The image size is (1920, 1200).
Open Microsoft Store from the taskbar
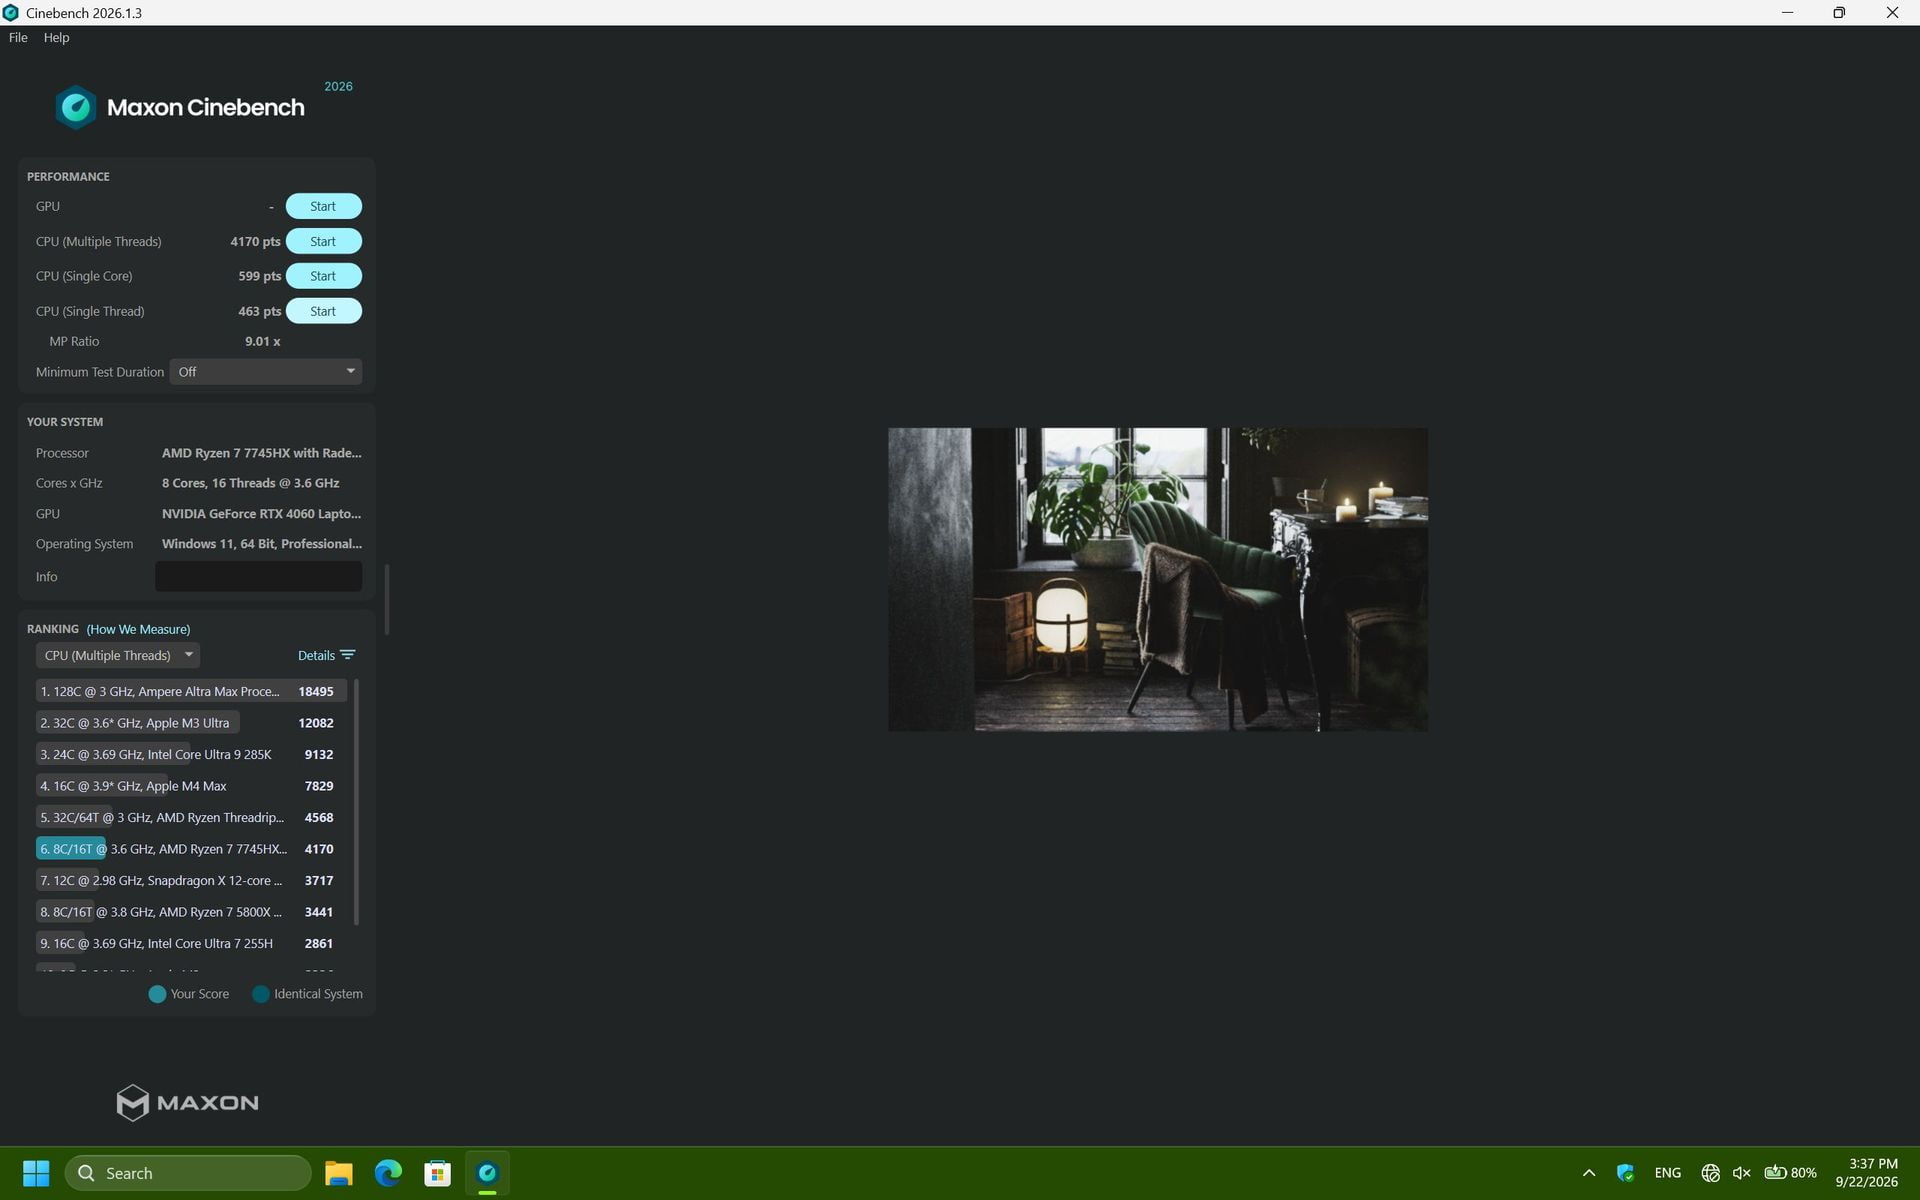tap(437, 1173)
